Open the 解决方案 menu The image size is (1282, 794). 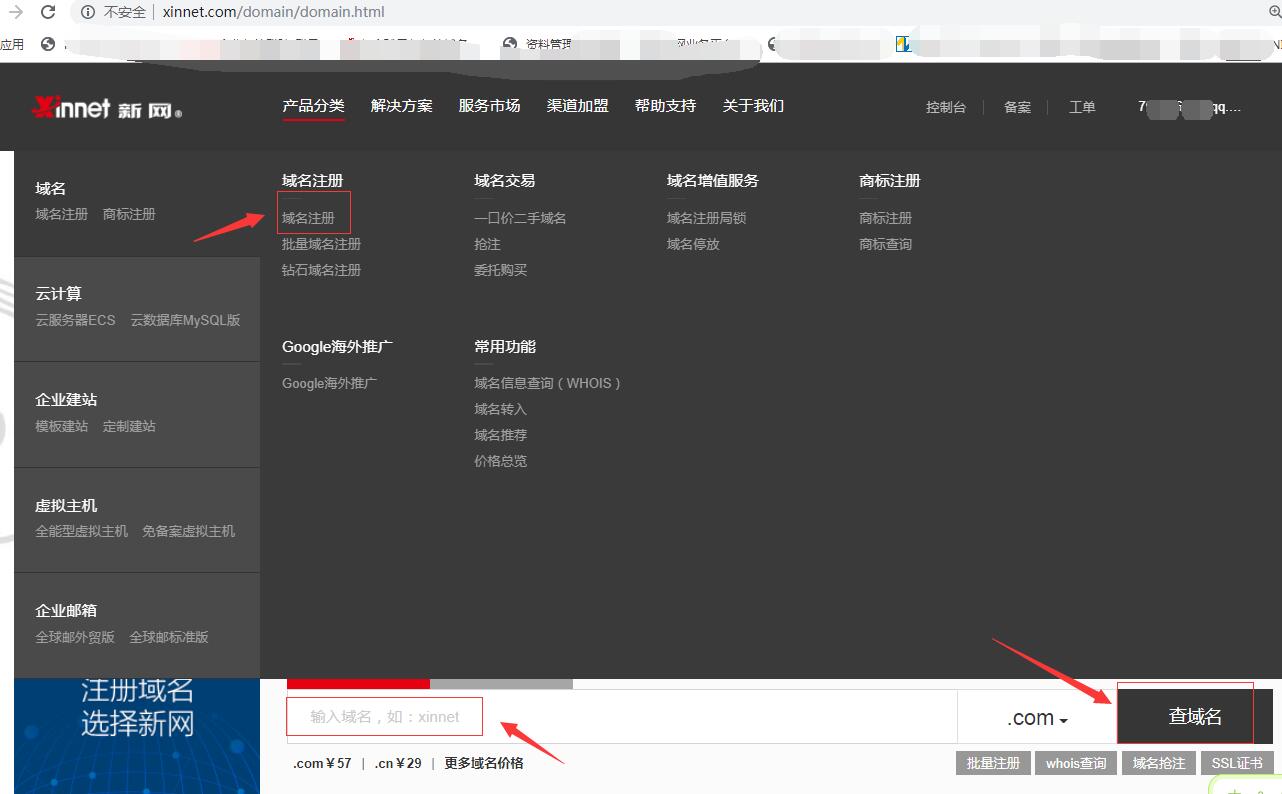pos(401,105)
